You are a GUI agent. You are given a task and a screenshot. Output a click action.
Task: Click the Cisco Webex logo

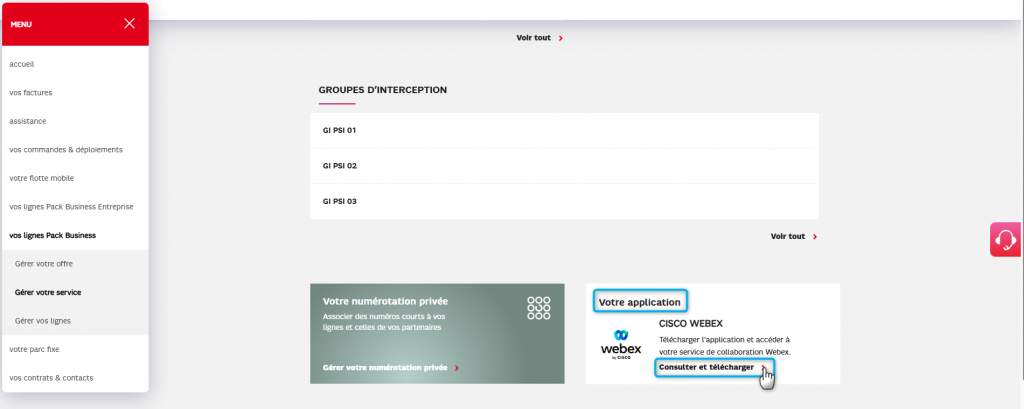click(x=620, y=343)
